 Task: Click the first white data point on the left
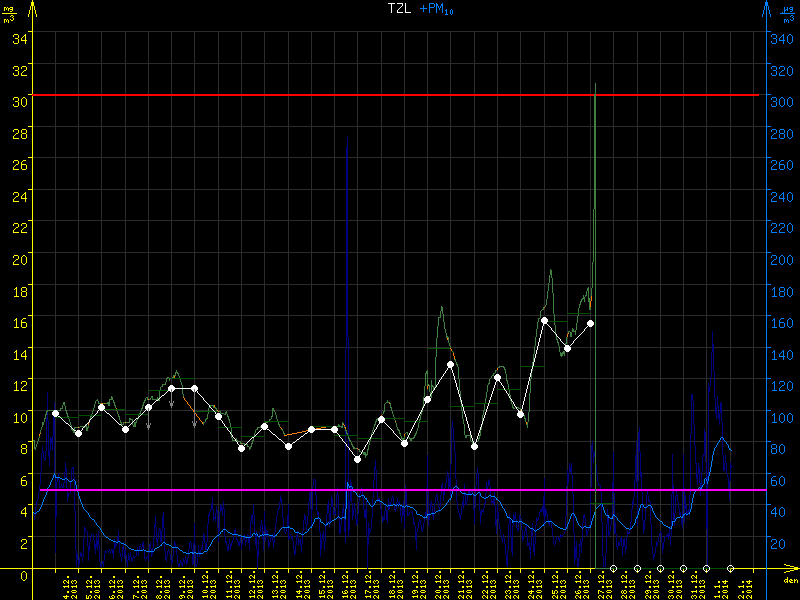(x=55, y=413)
